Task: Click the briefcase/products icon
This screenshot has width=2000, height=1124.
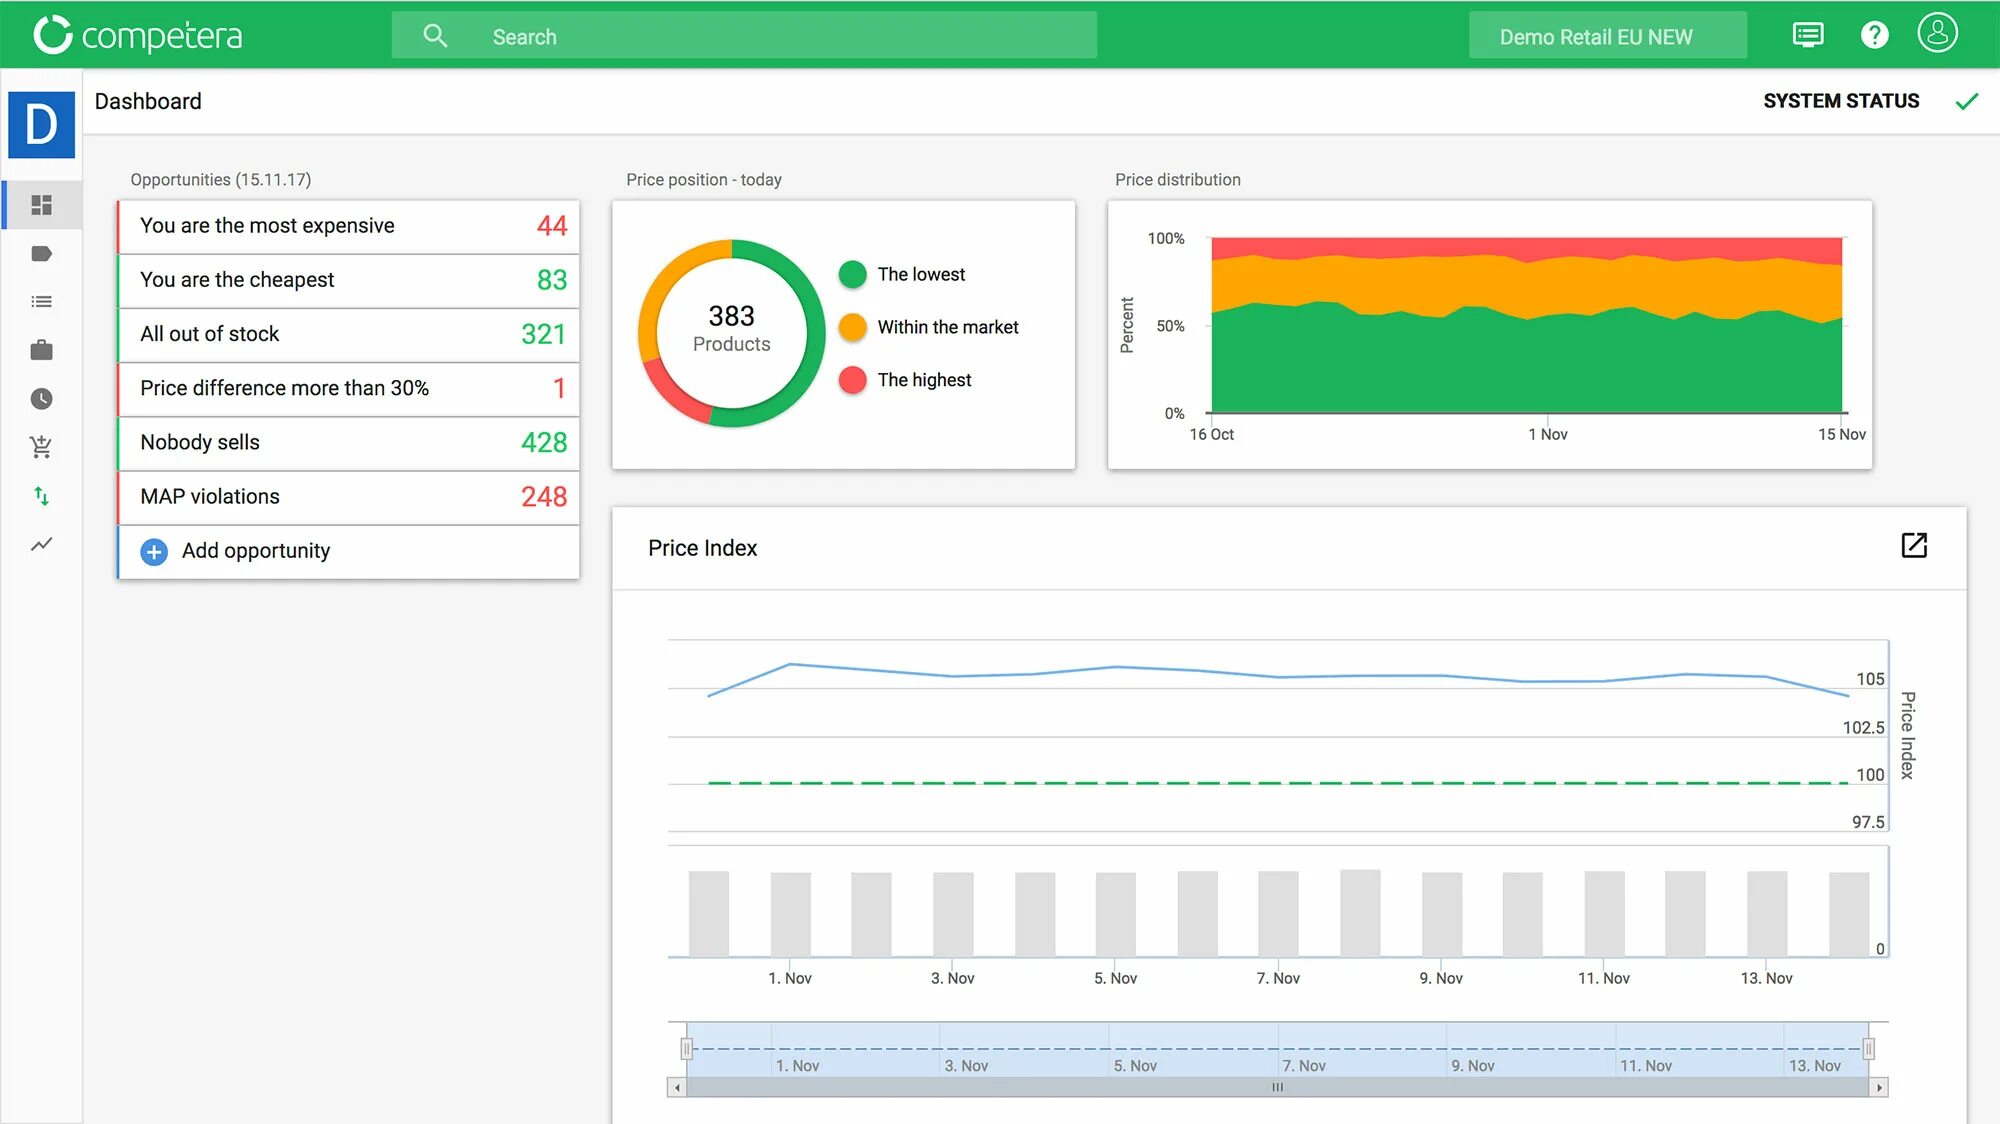Action: 41,349
